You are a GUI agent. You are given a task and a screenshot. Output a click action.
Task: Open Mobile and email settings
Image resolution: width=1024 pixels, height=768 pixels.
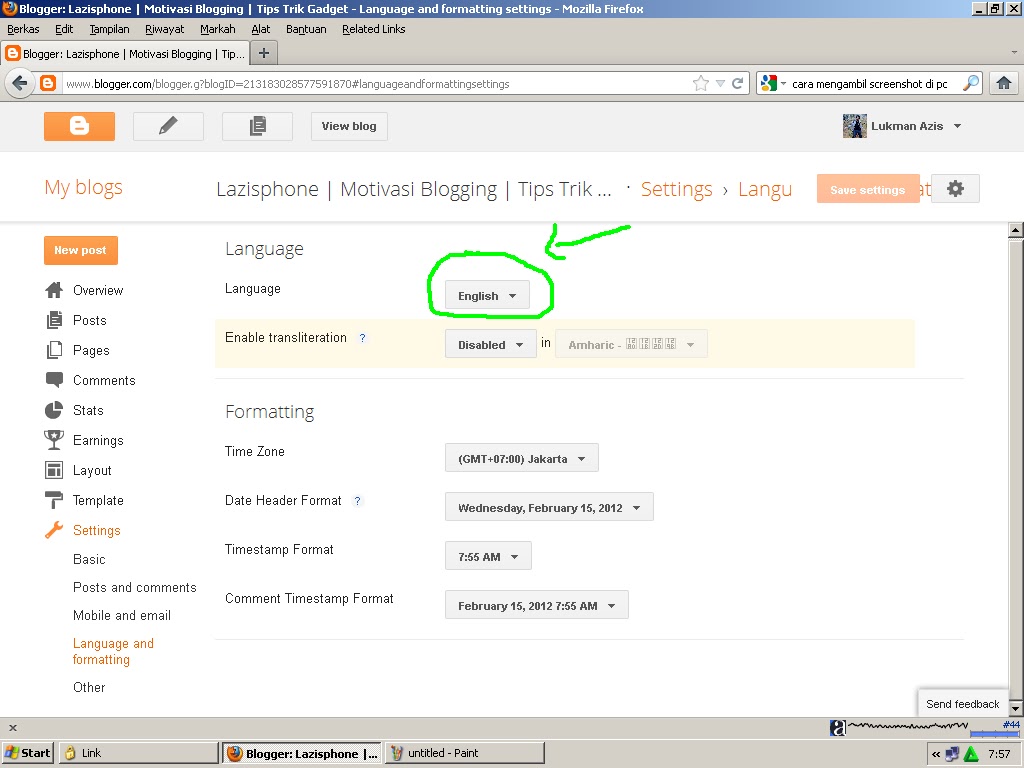click(122, 615)
